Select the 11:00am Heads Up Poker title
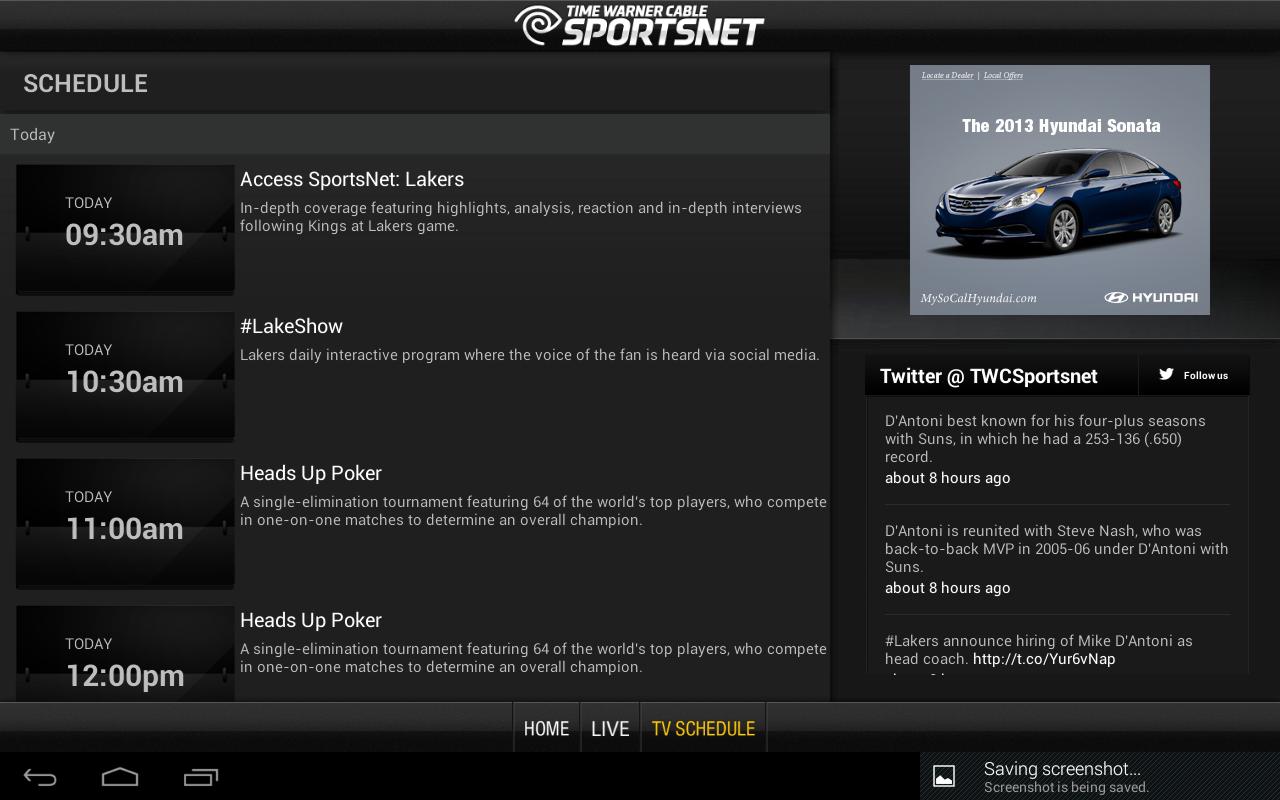 point(311,473)
